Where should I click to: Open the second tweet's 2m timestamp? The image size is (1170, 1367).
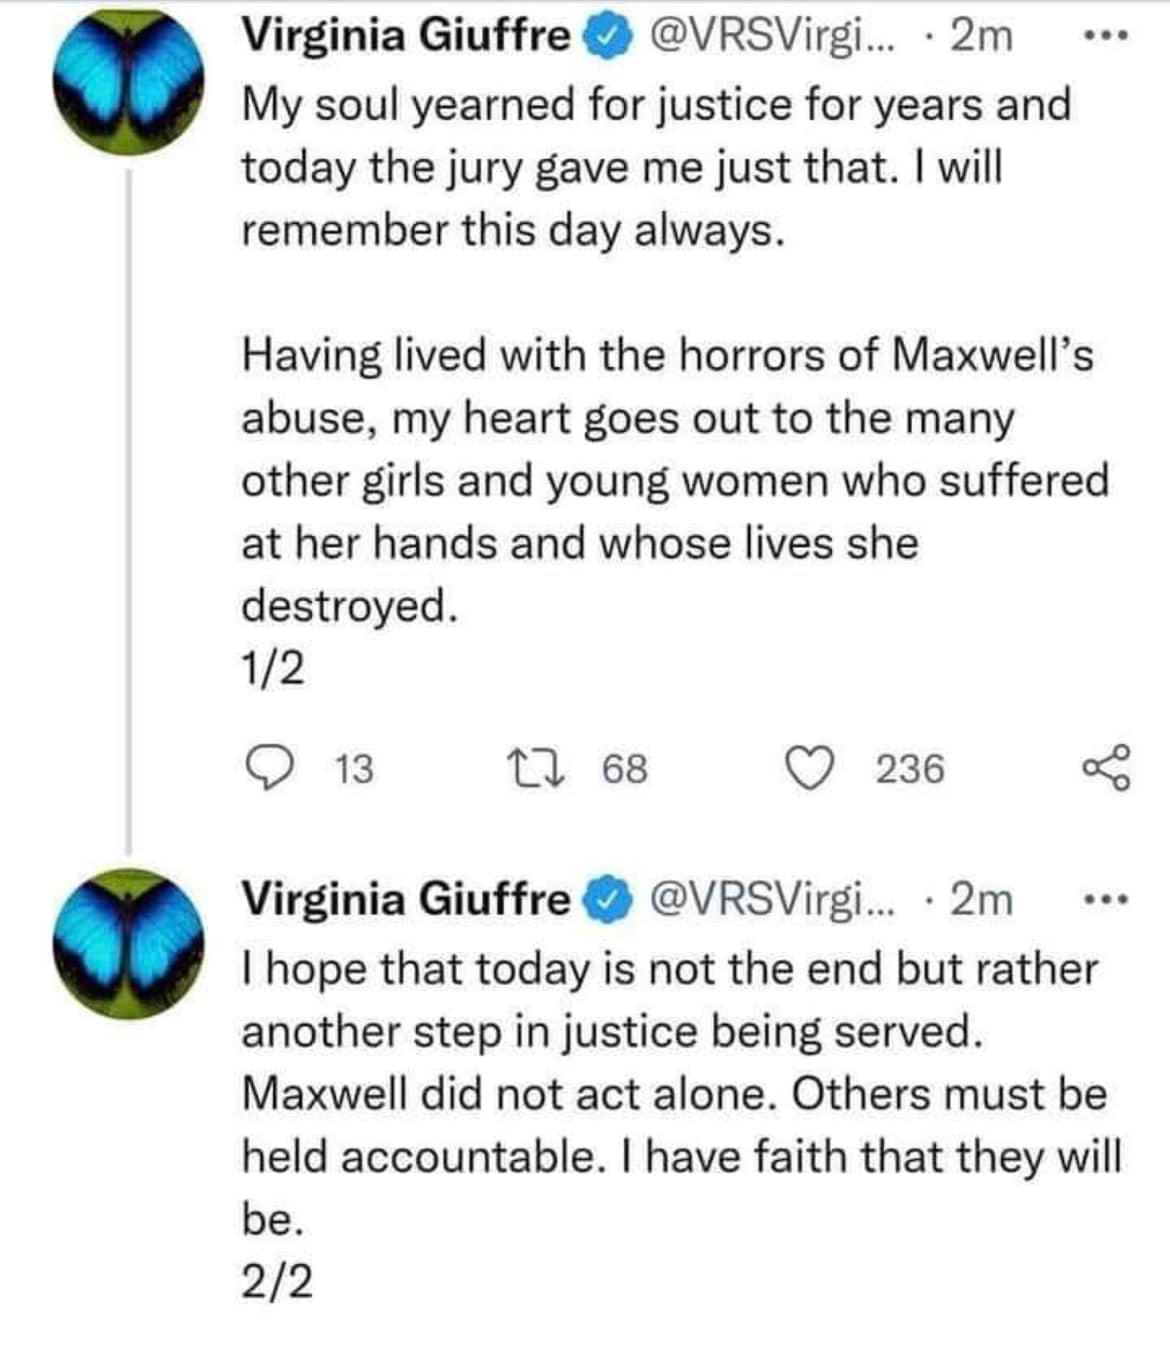pyautogui.click(x=981, y=899)
